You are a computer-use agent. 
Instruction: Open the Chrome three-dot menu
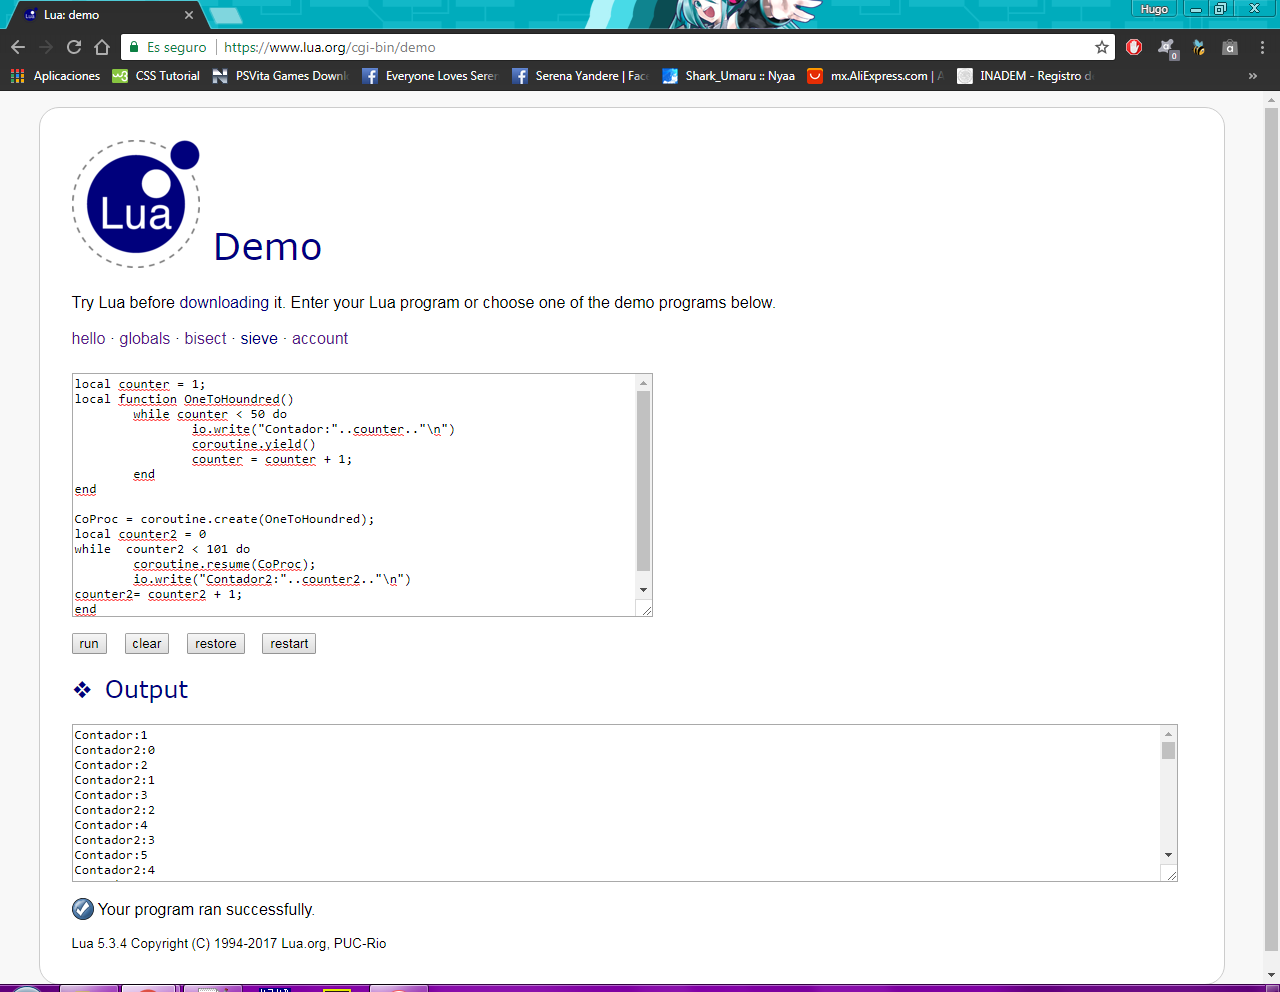click(1262, 46)
